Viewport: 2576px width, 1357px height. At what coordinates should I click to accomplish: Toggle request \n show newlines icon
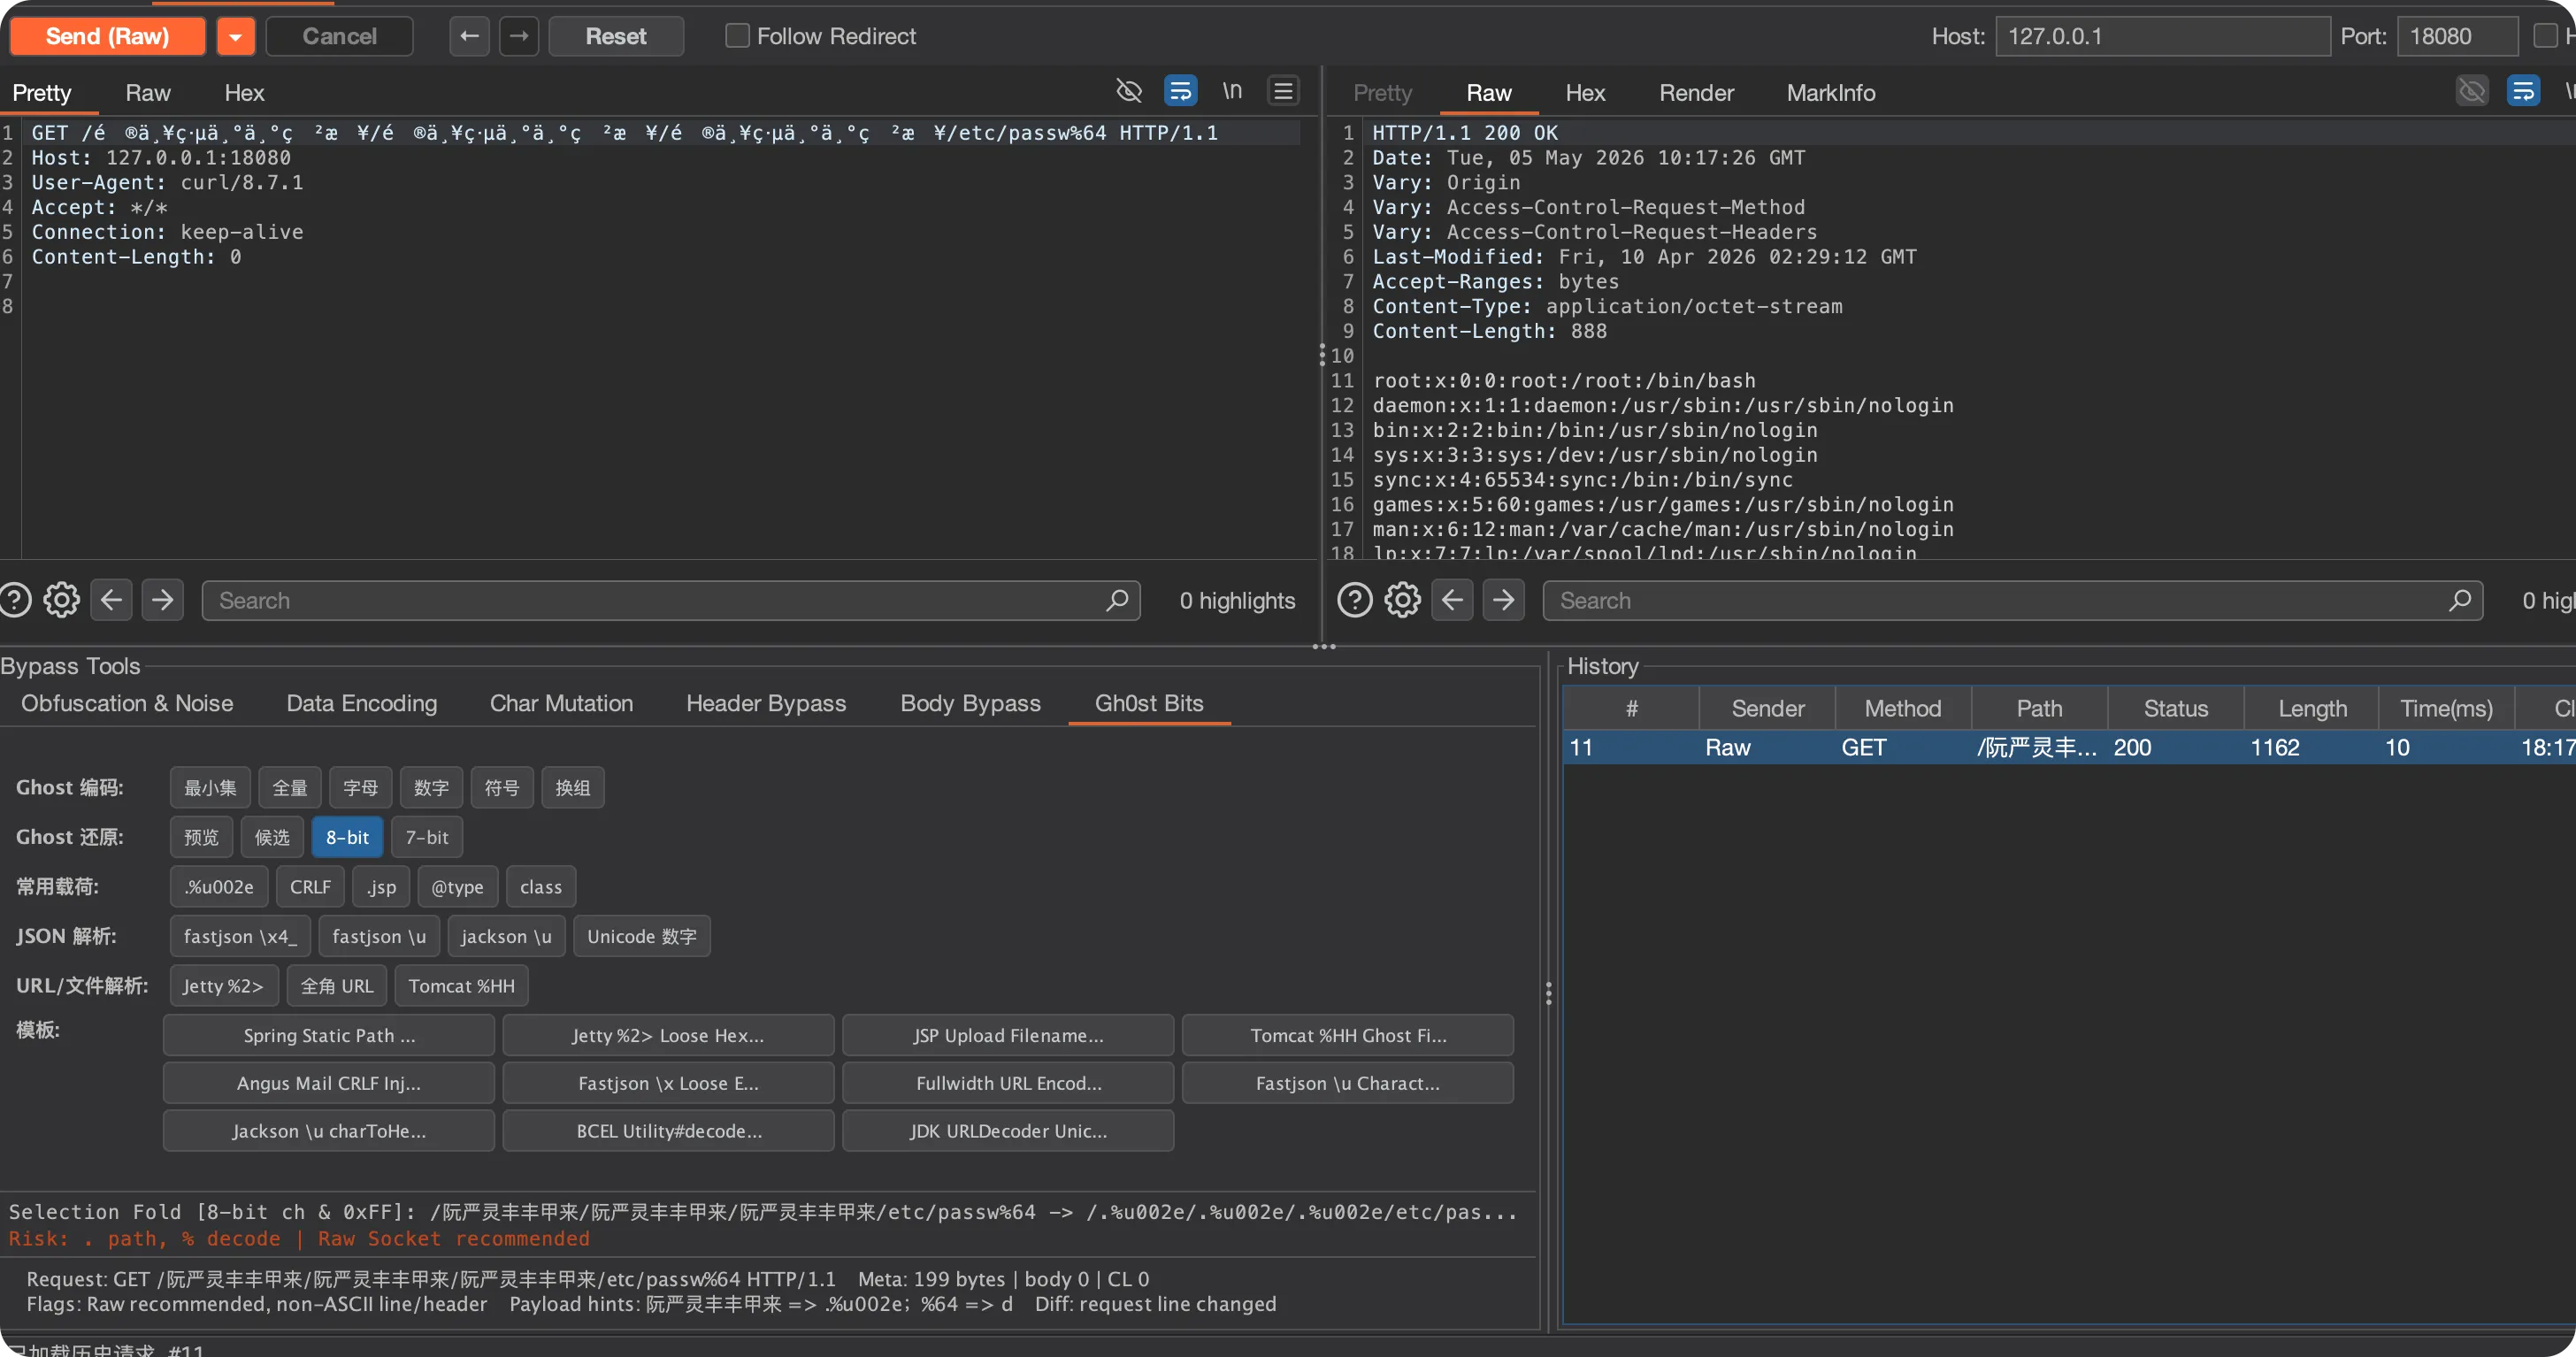[x=1232, y=91]
